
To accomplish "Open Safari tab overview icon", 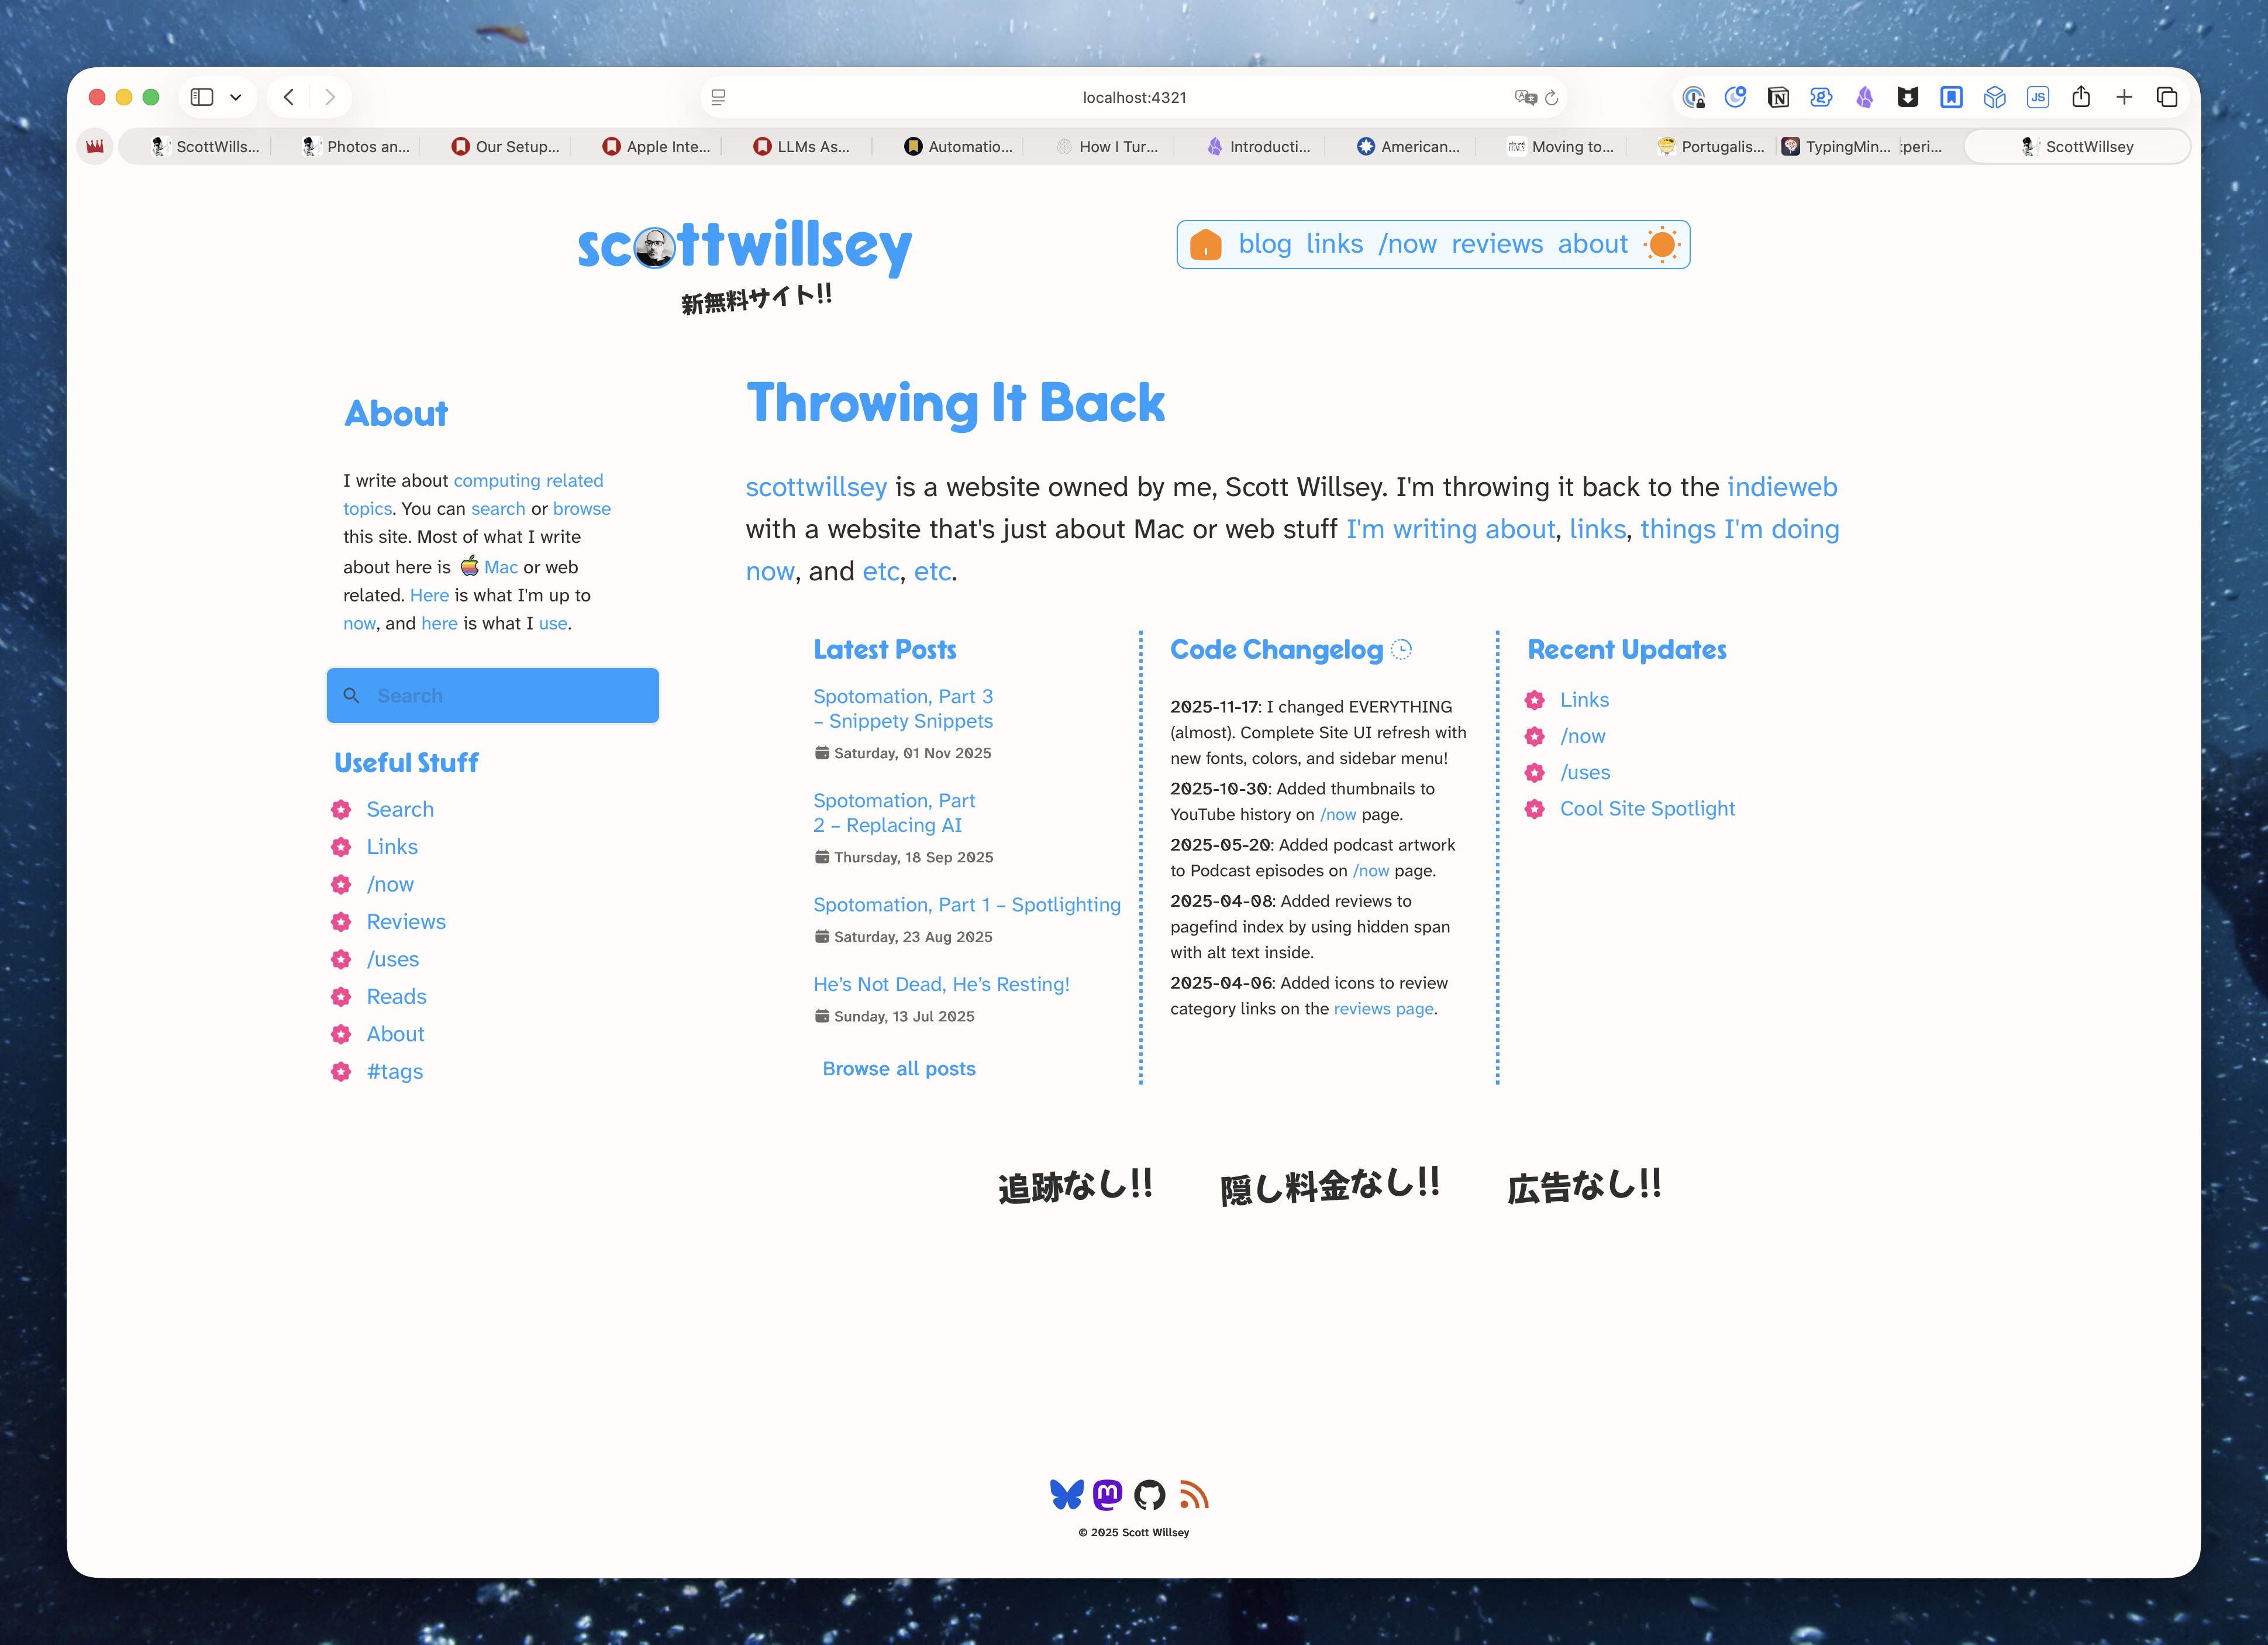I will click(x=2166, y=97).
